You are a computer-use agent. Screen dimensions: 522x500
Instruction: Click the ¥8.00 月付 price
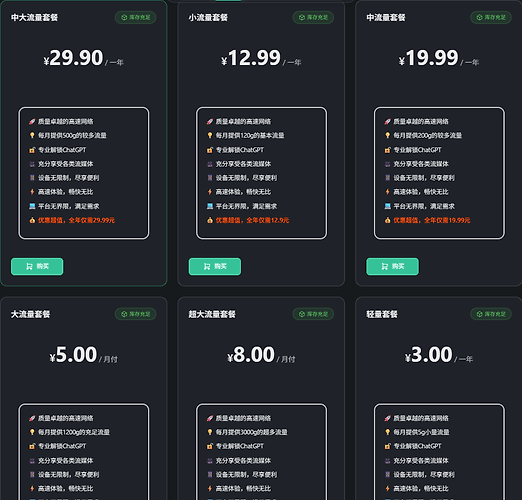261,355
